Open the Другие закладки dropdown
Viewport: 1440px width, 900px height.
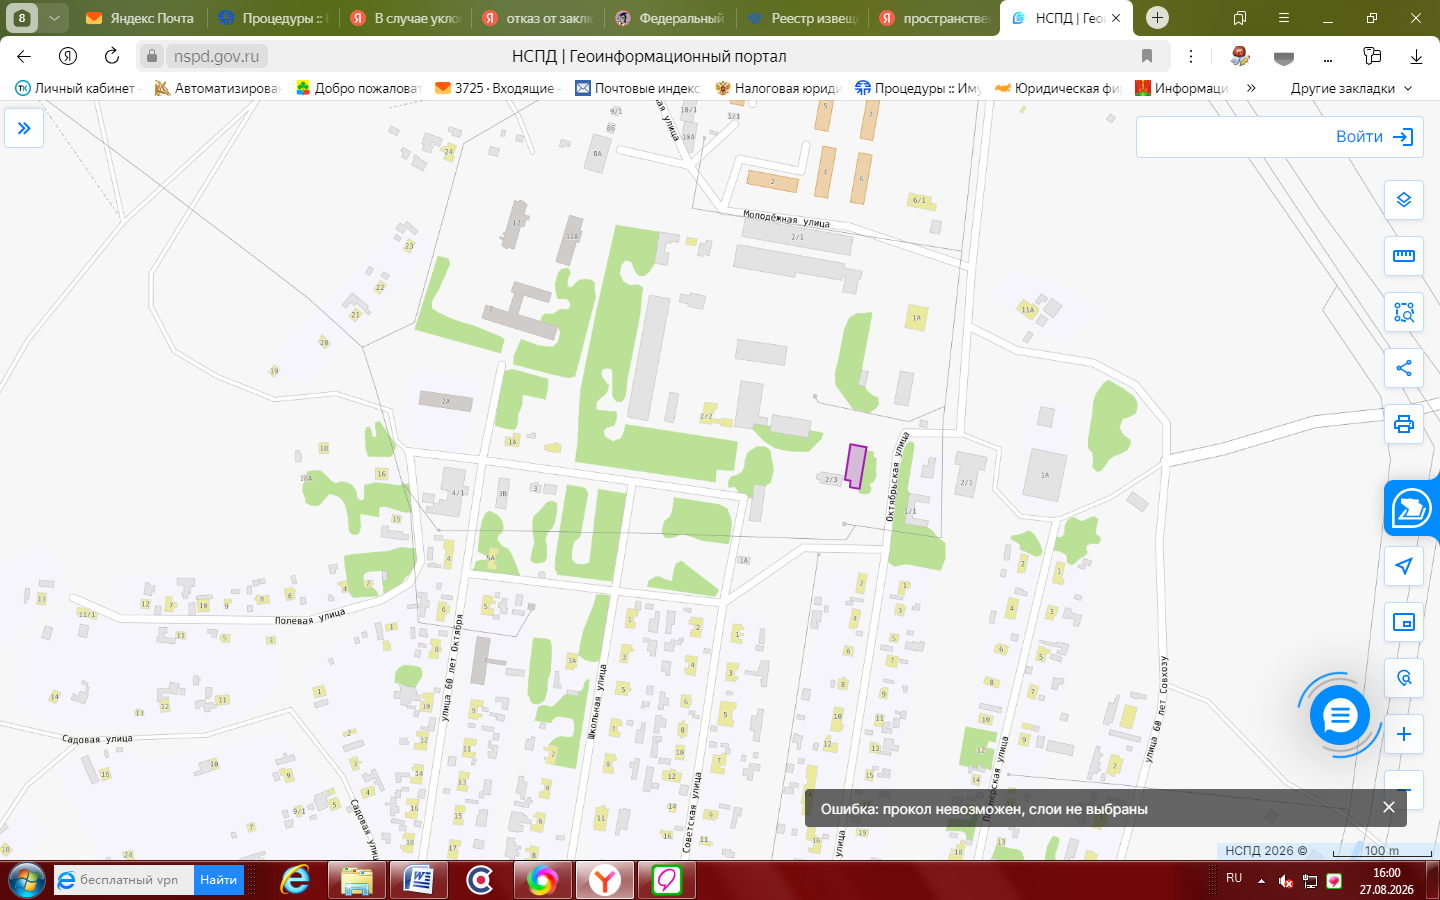[x=1351, y=88]
